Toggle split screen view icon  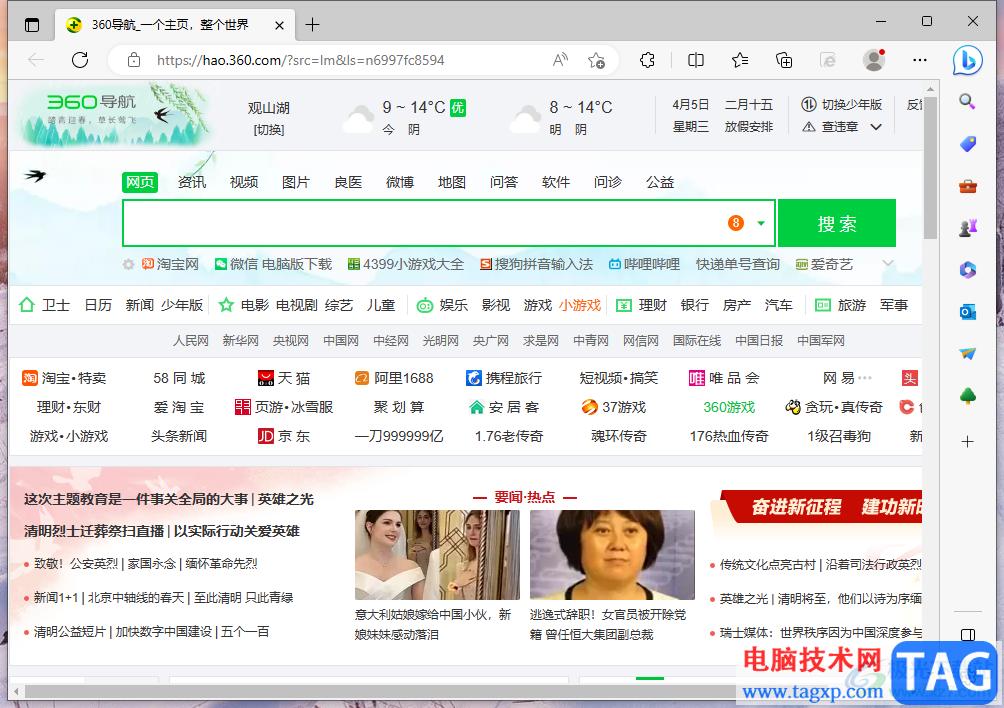[695, 60]
